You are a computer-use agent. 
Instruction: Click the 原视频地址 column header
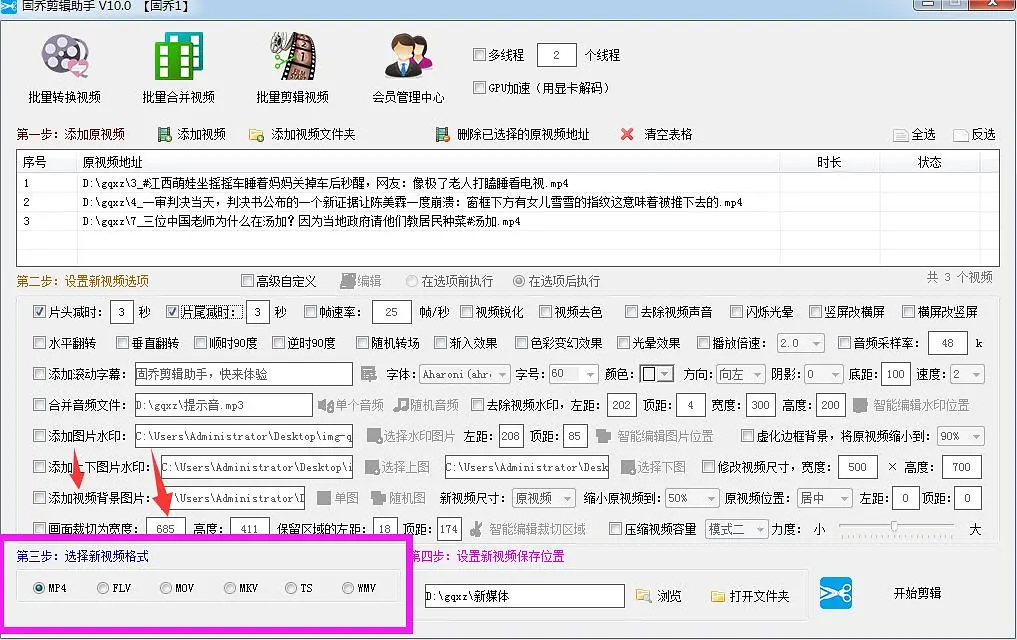click(428, 162)
